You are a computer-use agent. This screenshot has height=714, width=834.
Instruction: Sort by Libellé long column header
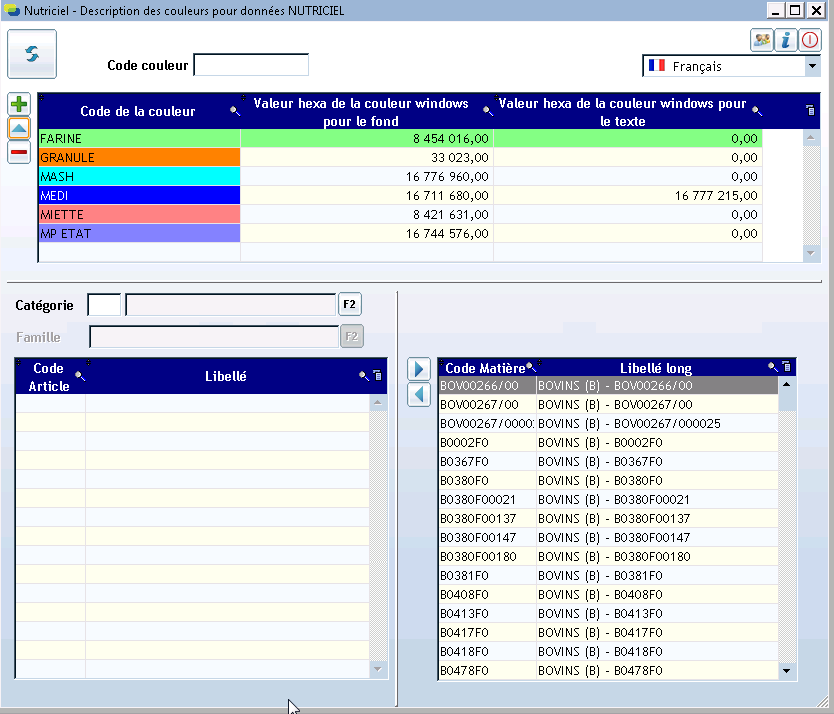pos(656,368)
